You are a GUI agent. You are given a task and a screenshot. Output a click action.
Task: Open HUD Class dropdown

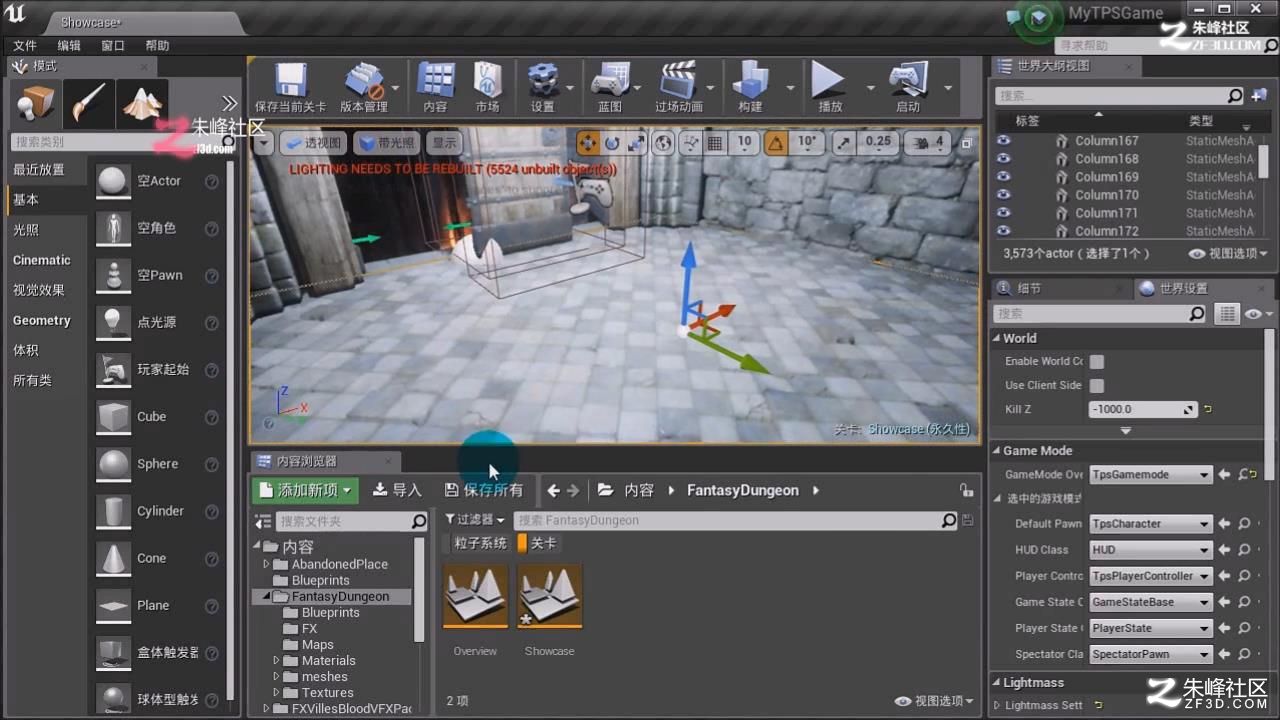click(x=1150, y=550)
